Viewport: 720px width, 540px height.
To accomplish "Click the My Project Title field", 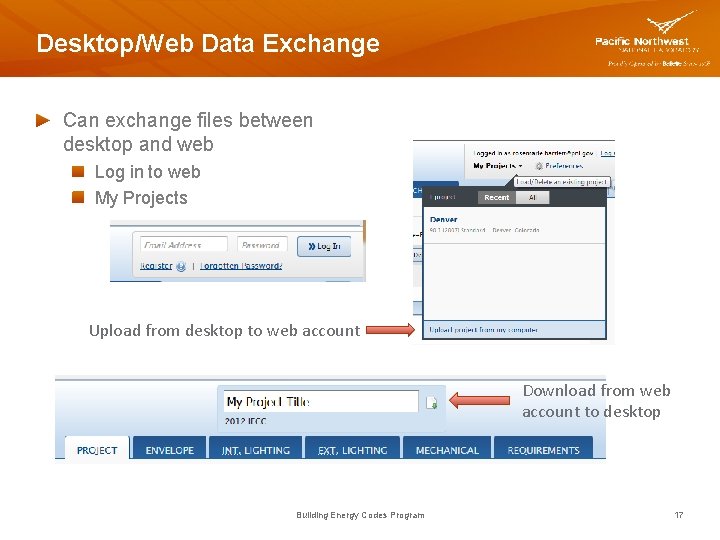I will pos(321,402).
